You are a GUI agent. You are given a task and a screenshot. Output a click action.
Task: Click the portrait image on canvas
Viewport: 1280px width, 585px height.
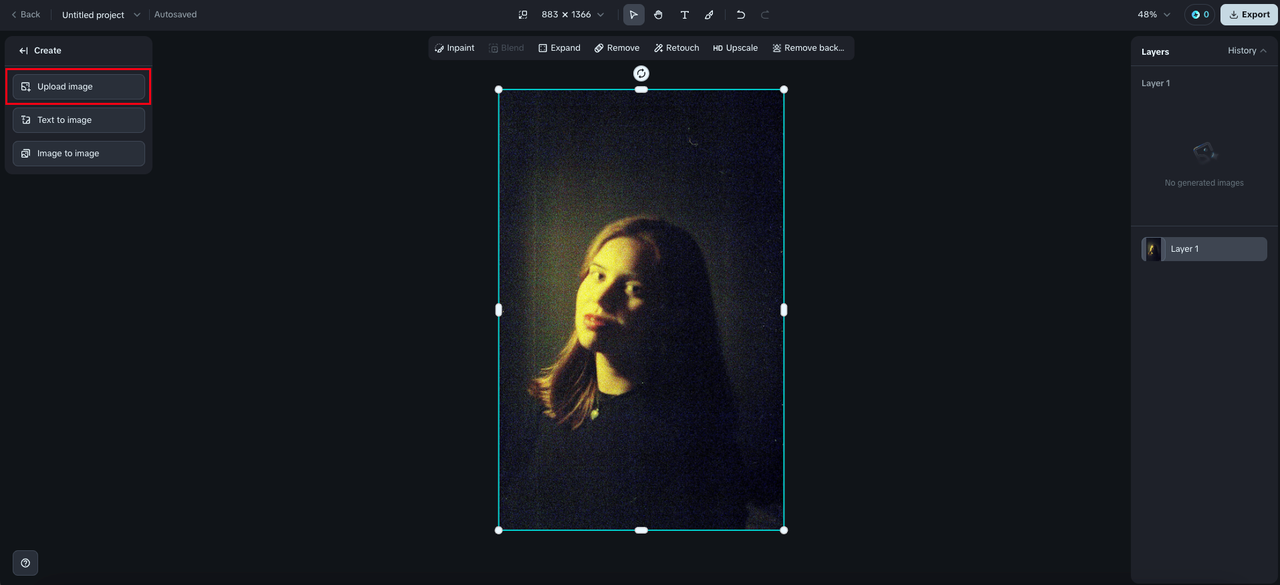(x=641, y=310)
